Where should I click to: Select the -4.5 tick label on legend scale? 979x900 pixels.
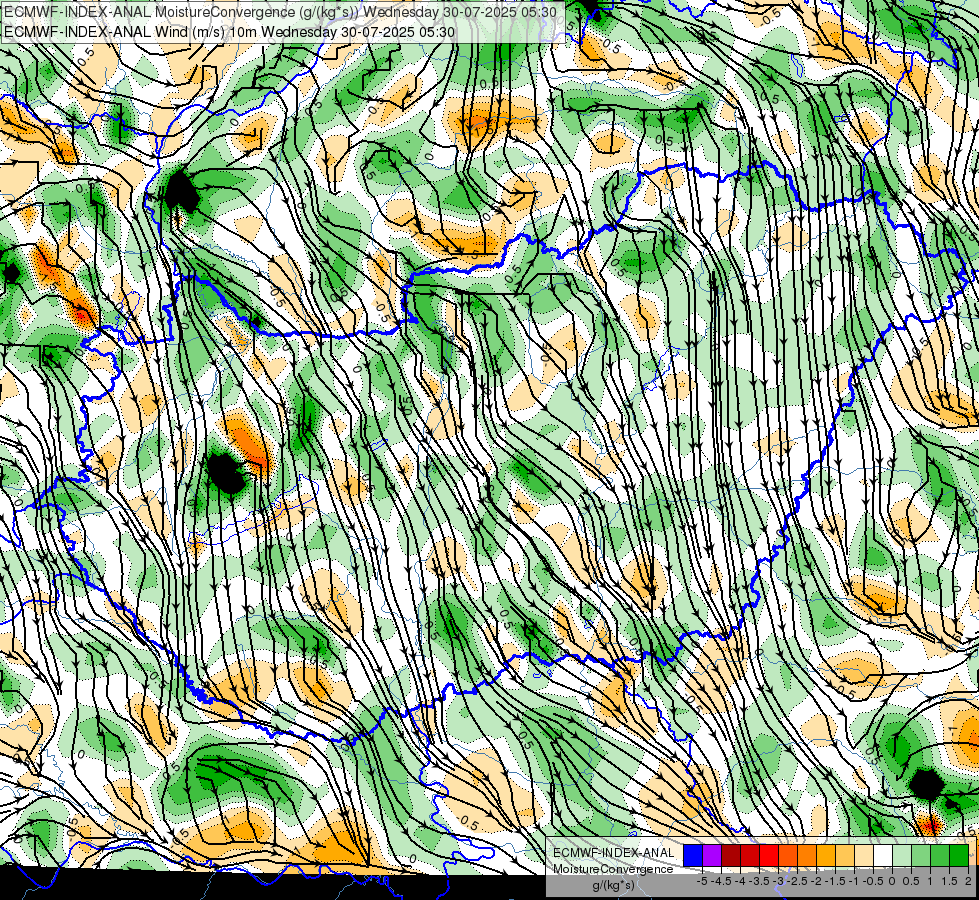pyautogui.click(x=721, y=881)
